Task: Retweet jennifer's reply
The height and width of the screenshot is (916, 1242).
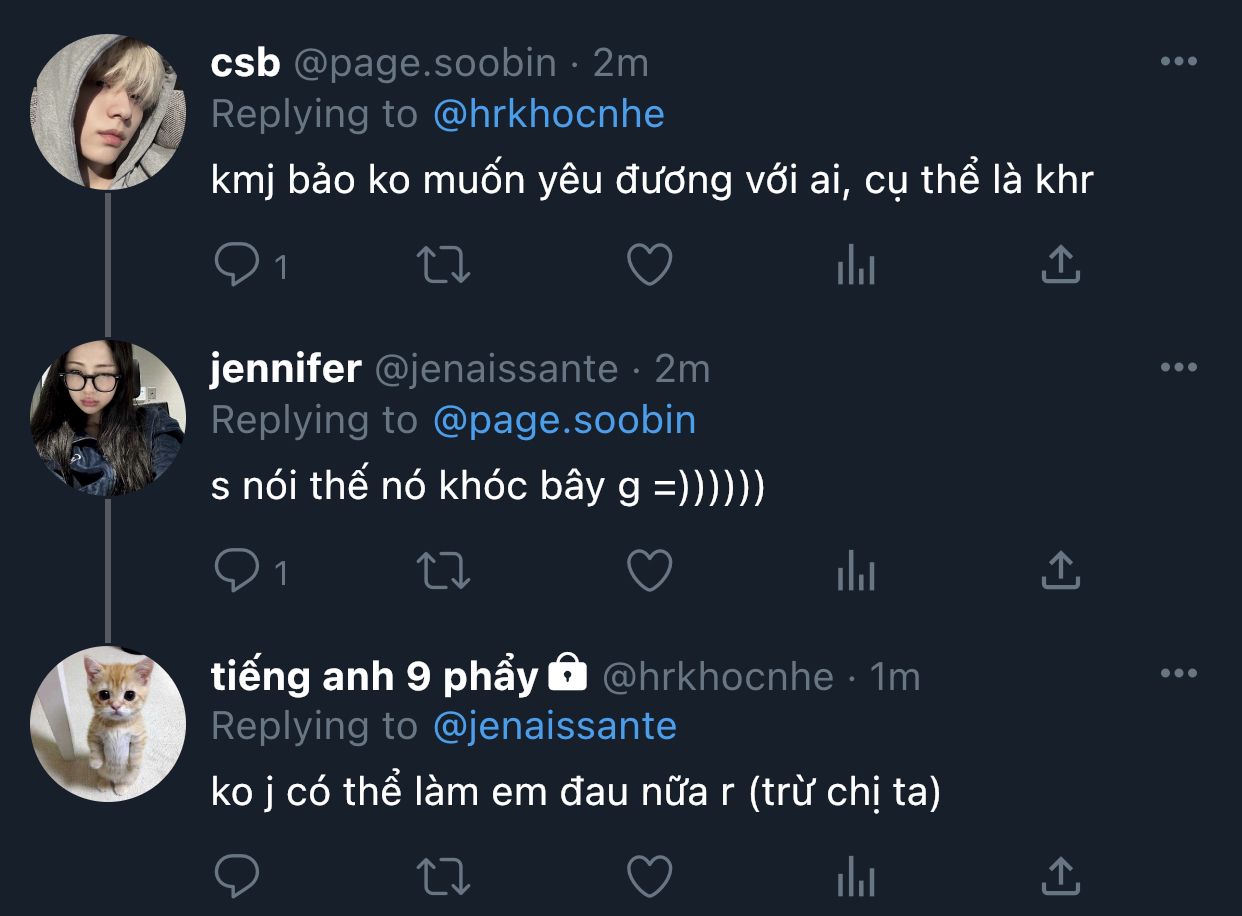Action: click(x=443, y=572)
